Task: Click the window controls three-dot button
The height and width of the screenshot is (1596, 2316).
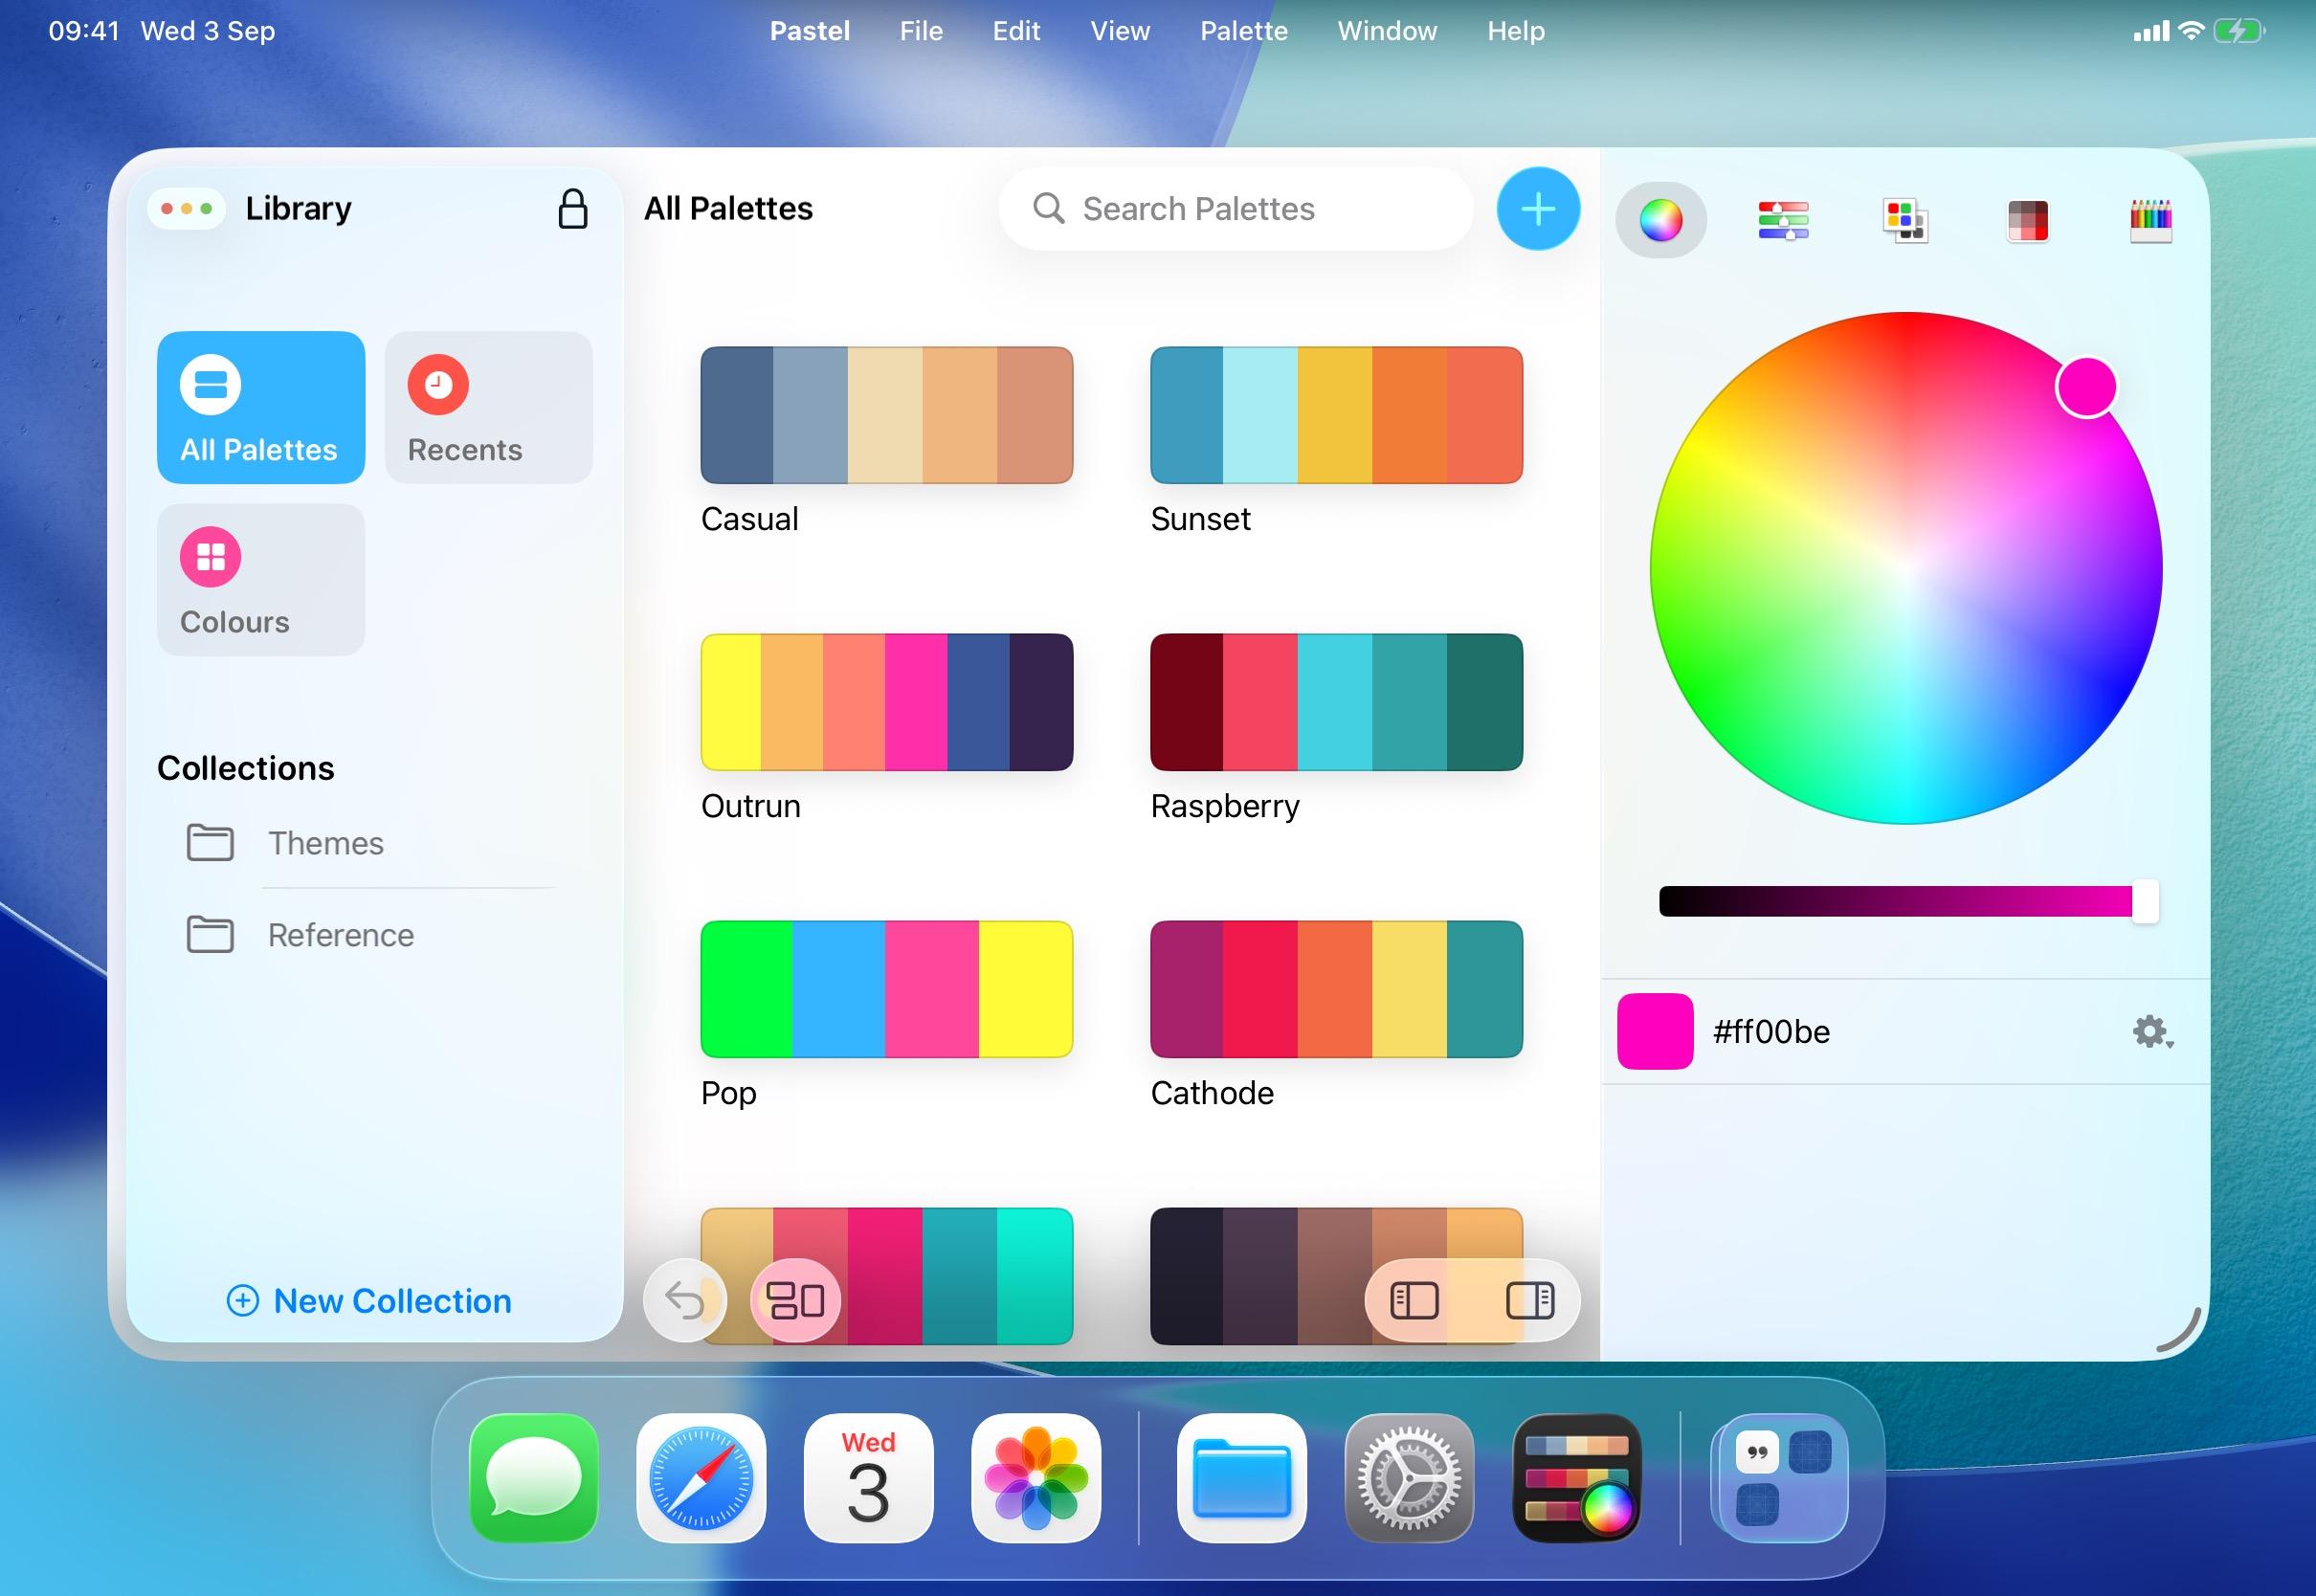Action: pos(186,208)
